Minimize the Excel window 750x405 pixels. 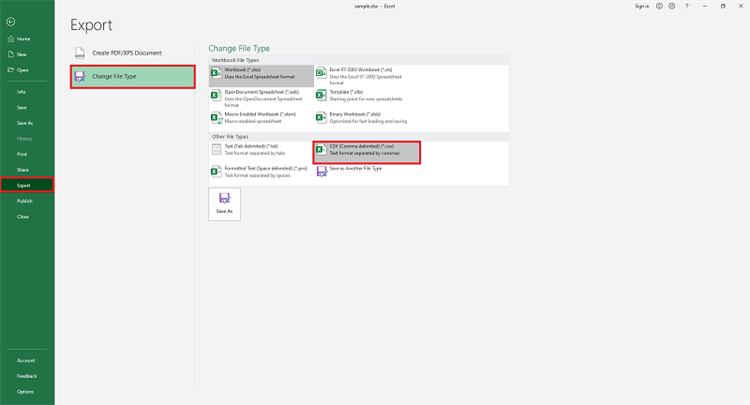click(x=705, y=6)
